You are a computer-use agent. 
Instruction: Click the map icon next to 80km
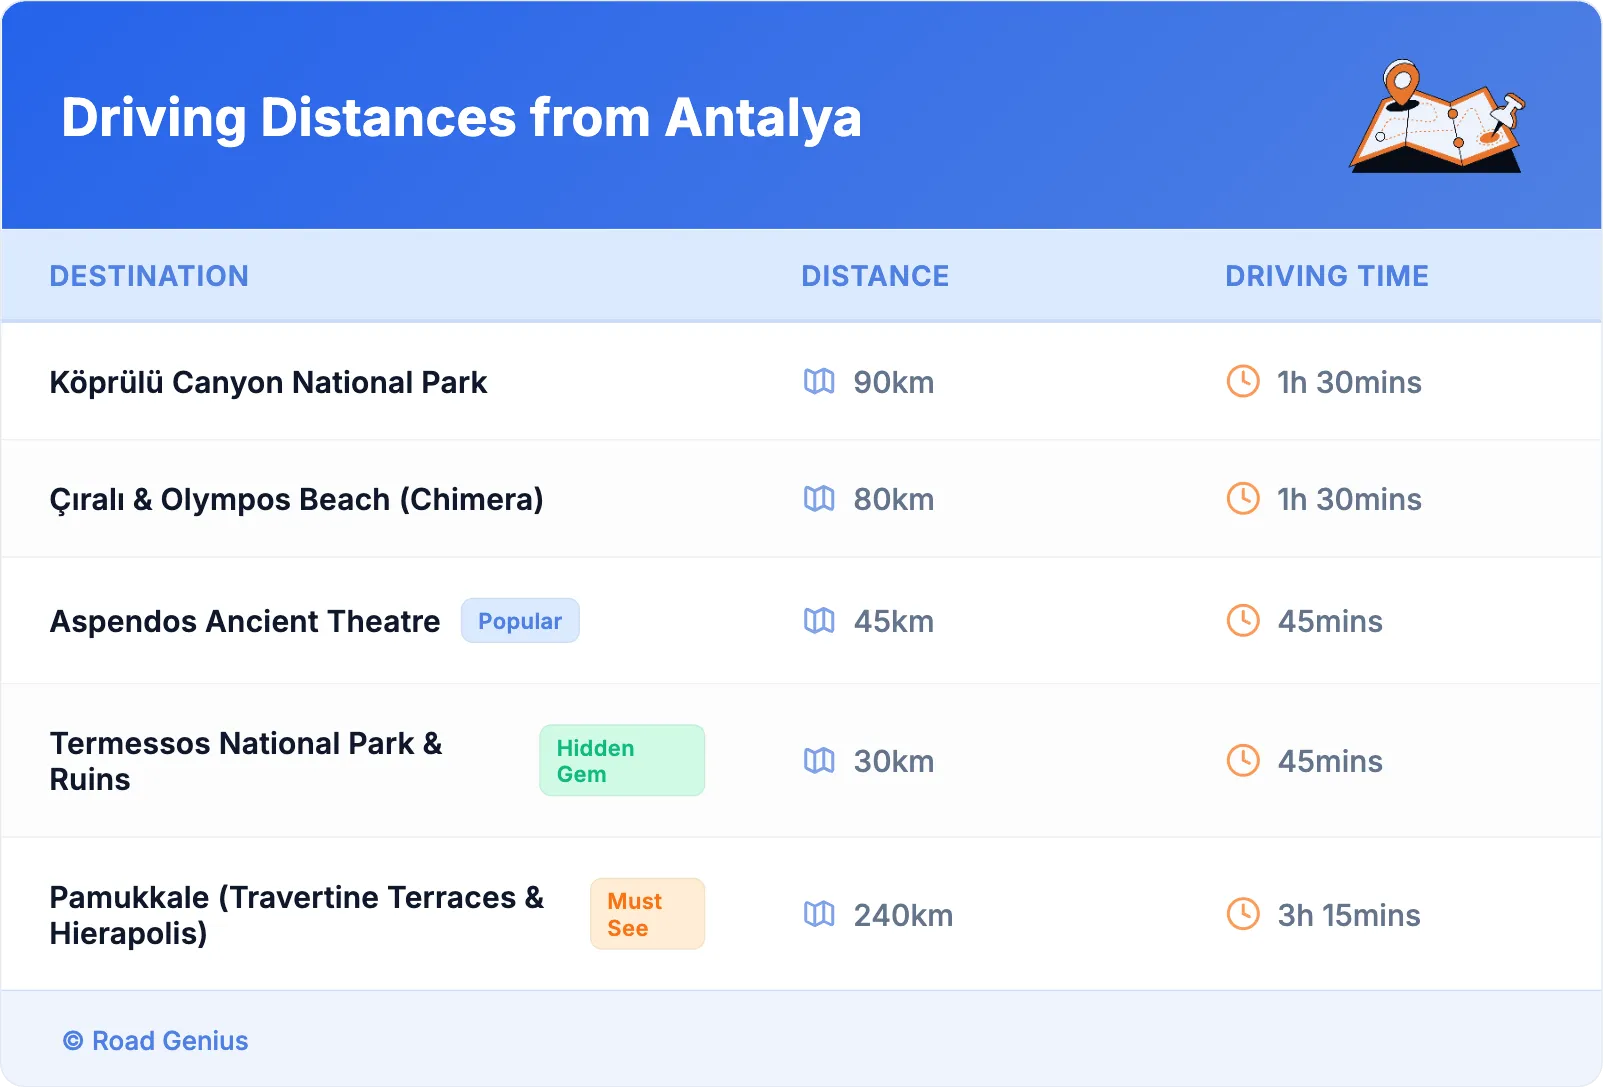(819, 498)
